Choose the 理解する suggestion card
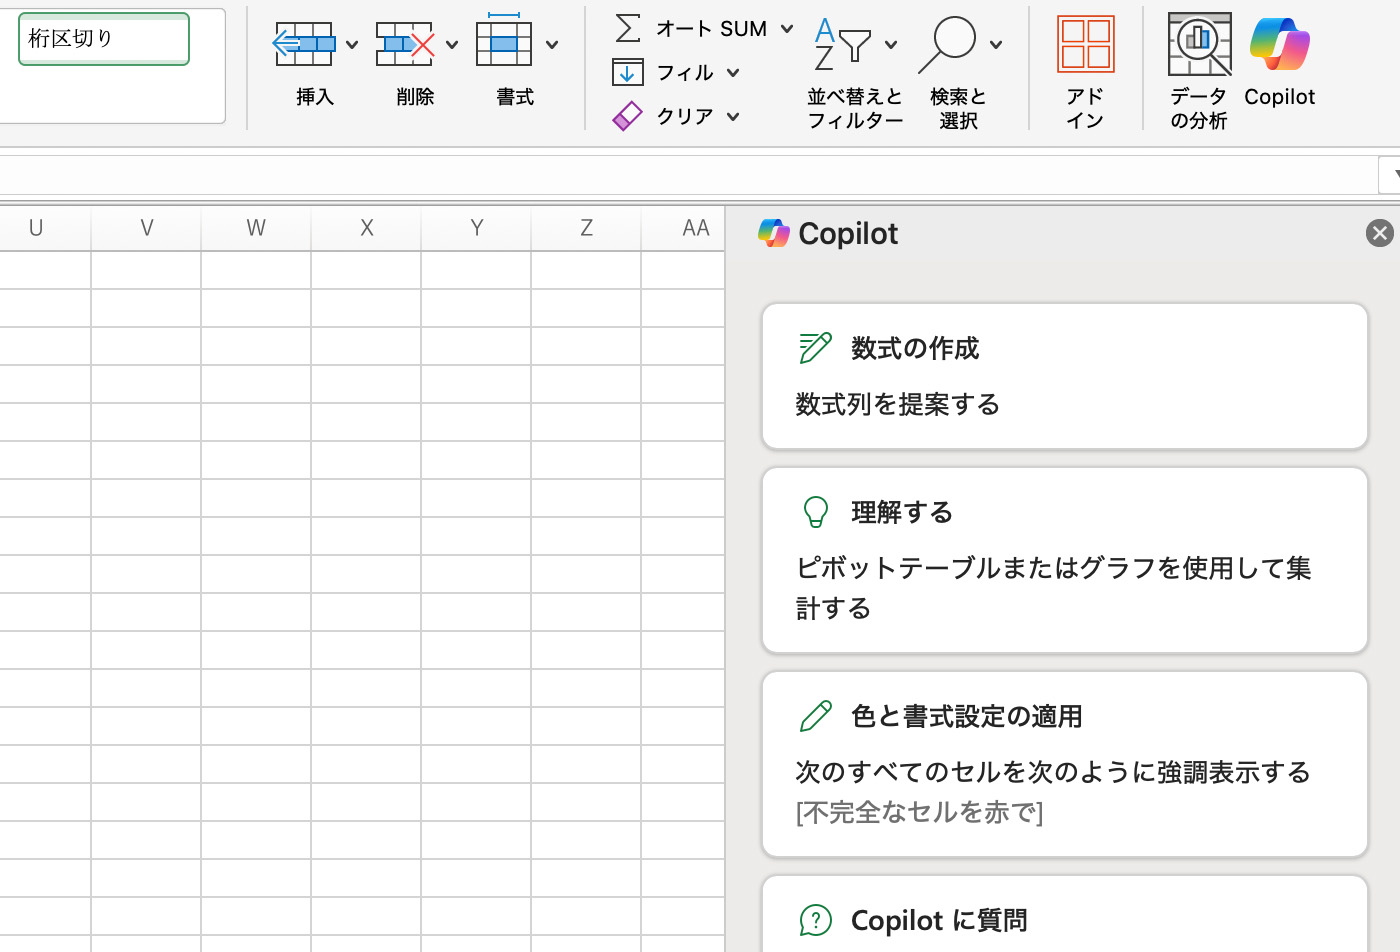 pyautogui.click(x=1064, y=560)
